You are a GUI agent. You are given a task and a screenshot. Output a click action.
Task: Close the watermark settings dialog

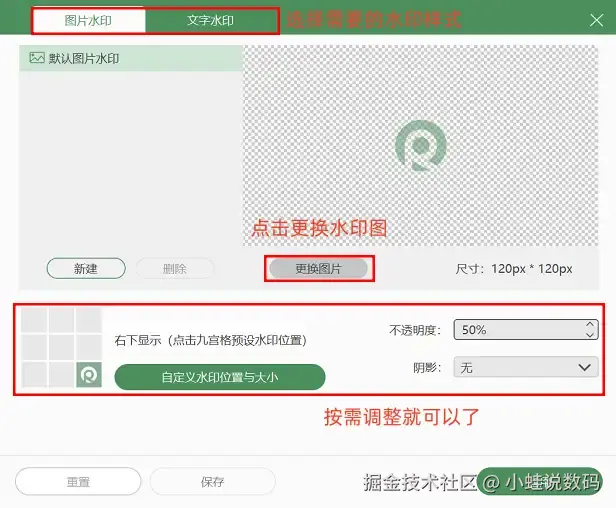tap(596, 20)
